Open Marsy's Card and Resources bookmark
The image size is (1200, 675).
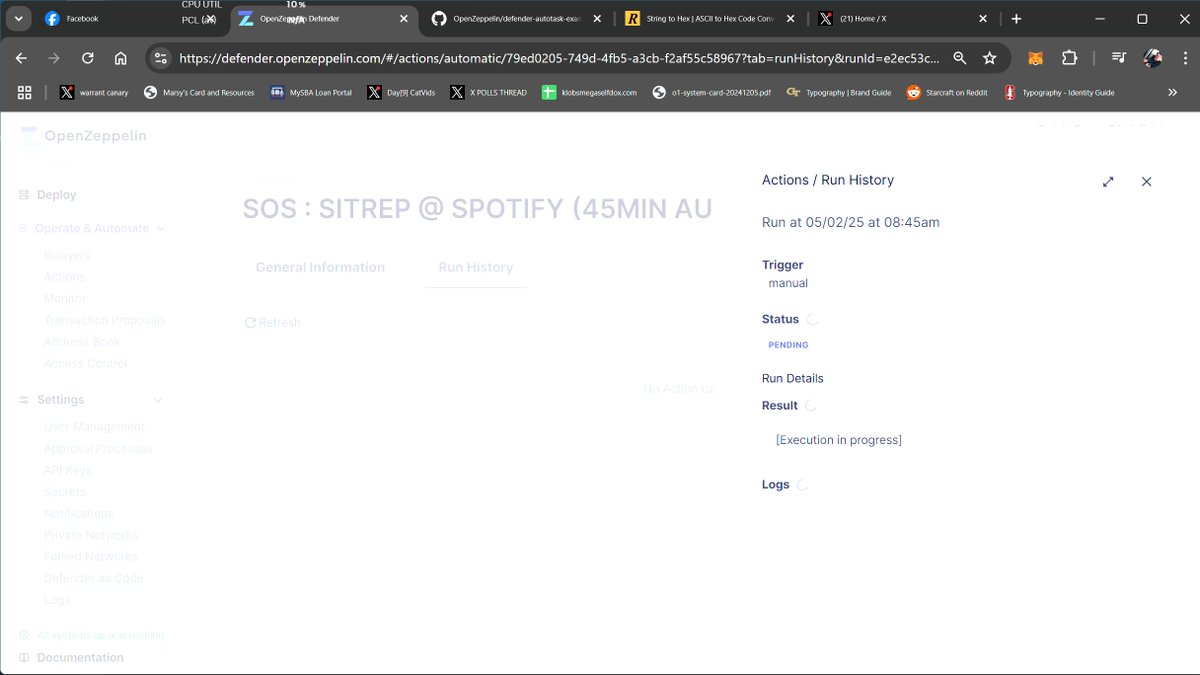199,92
